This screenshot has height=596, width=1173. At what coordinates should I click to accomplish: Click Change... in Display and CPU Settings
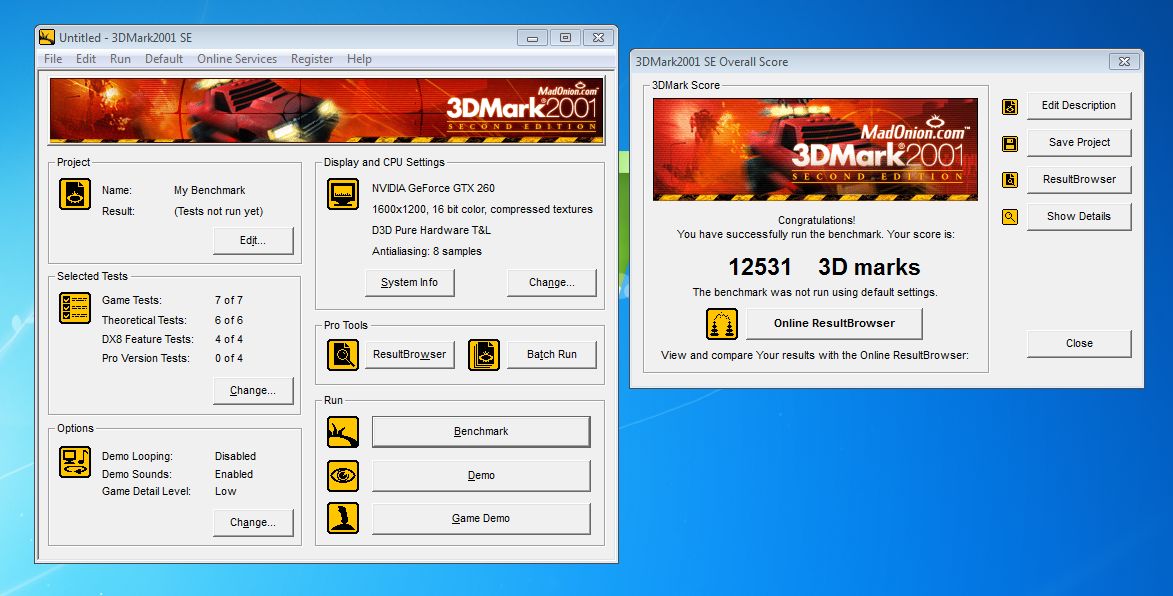click(x=552, y=283)
